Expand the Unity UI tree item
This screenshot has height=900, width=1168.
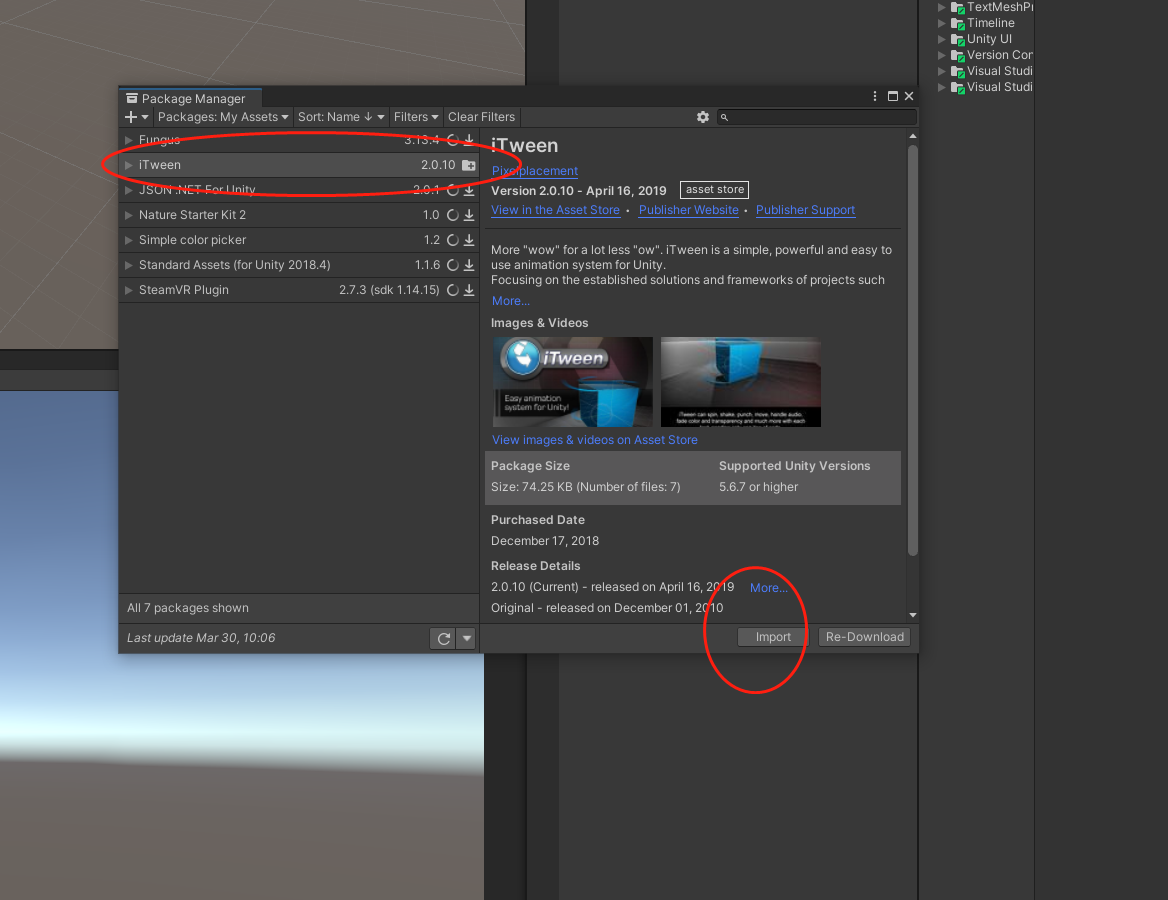pyautogui.click(x=941, y=38)
